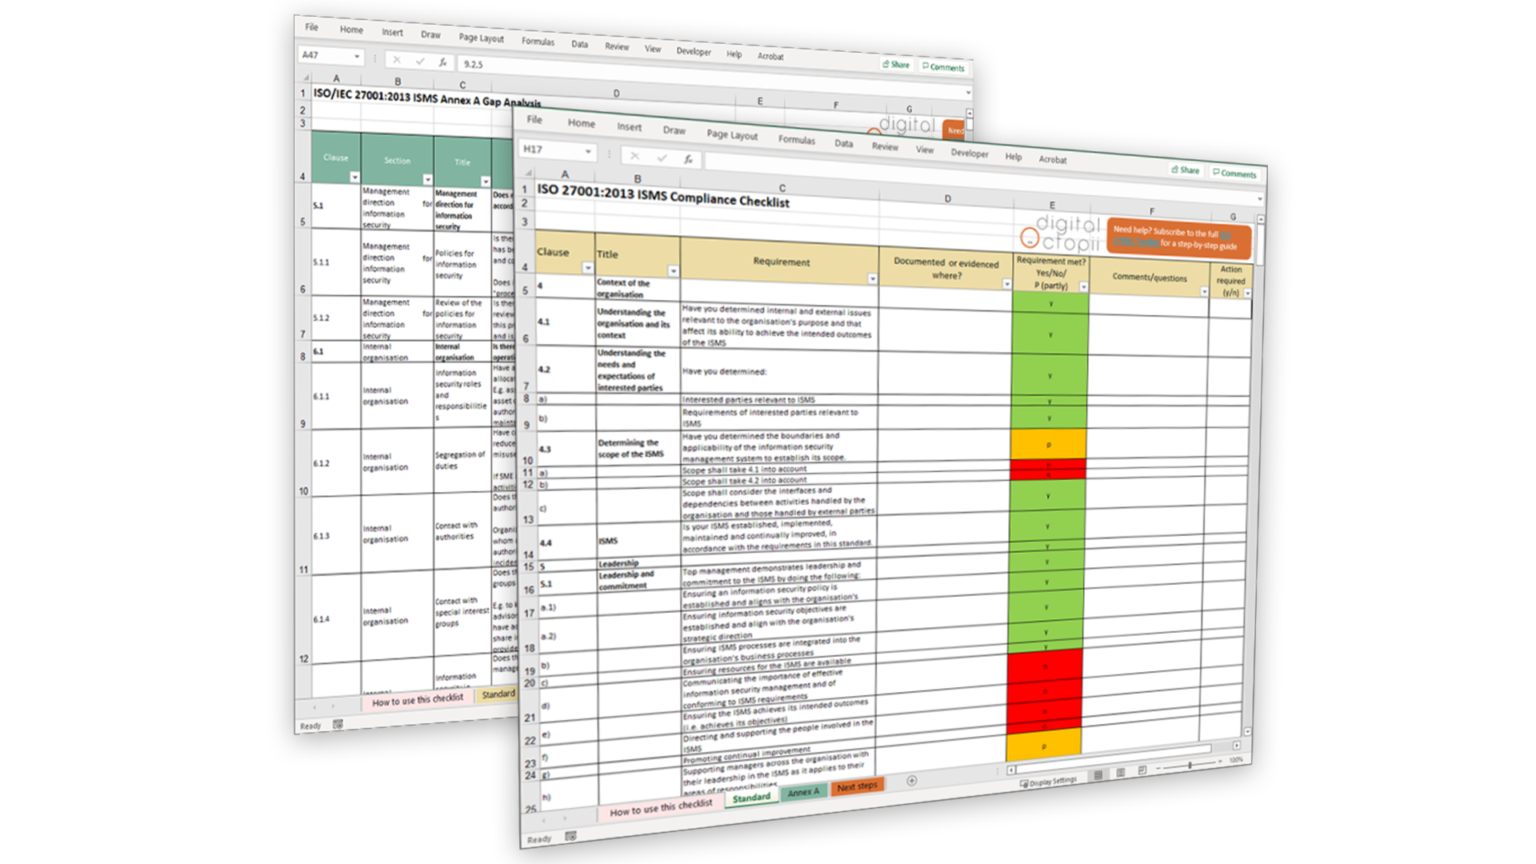Click the Comments icon in the top right
The image size is (1536, 864).
click(1236, 174)
